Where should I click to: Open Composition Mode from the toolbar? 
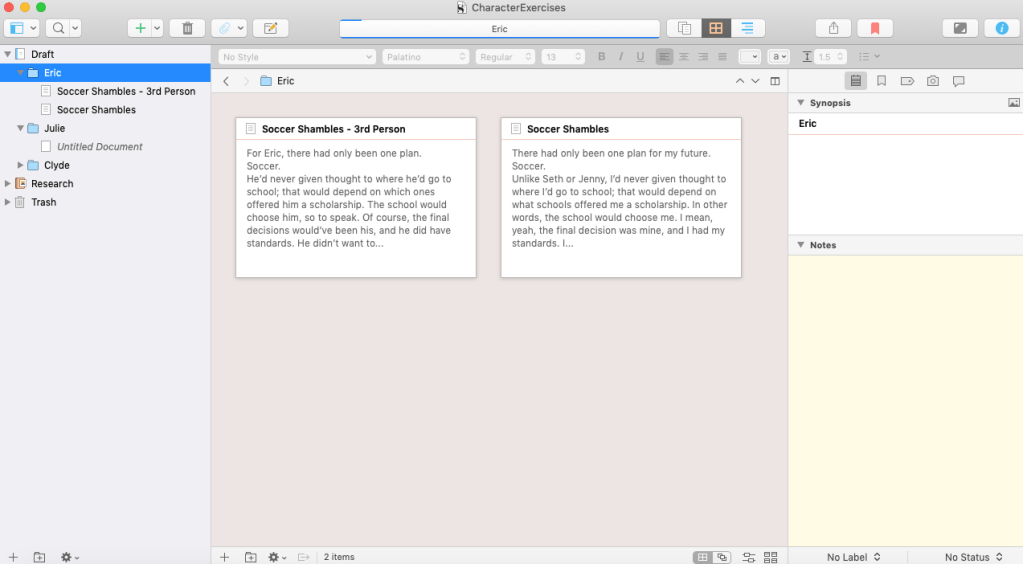pyautogui.click(x=960, y=28)
